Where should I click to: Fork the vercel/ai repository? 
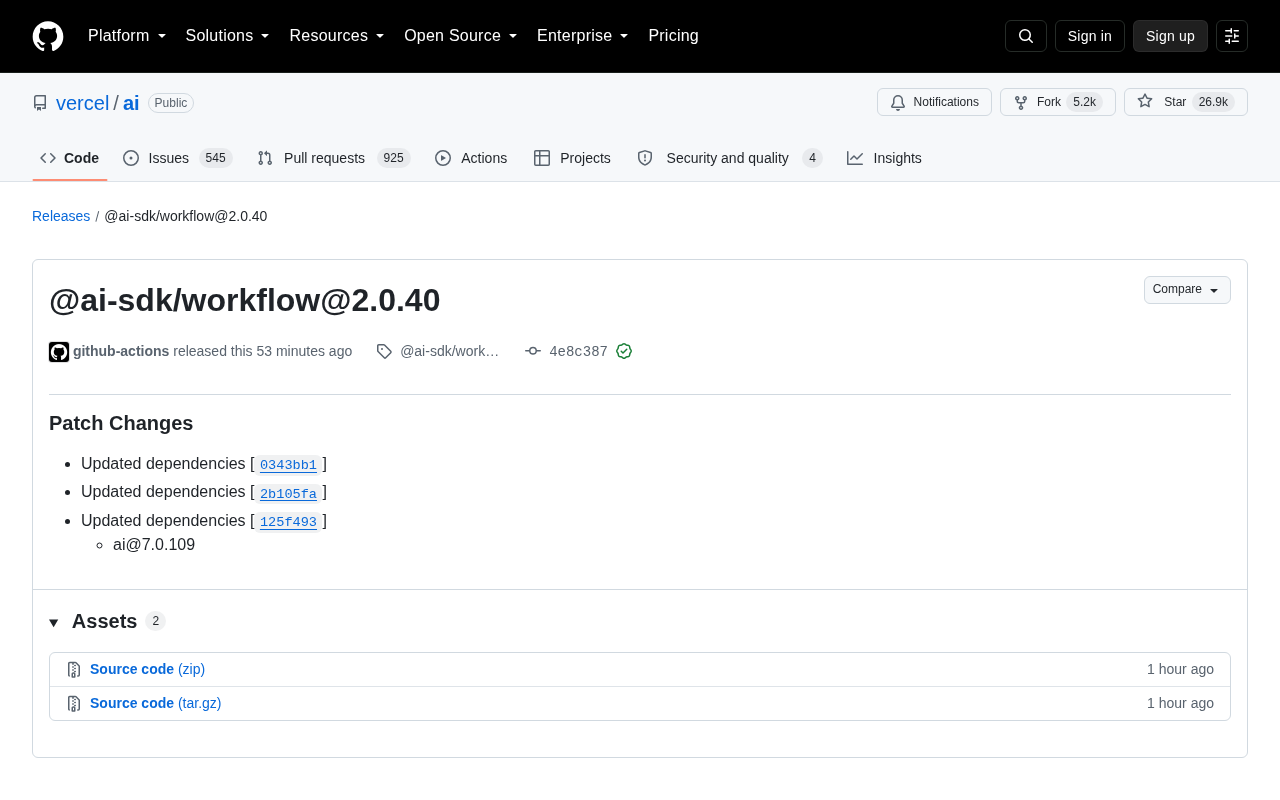pyautogui.click(x=1058, y=102)
